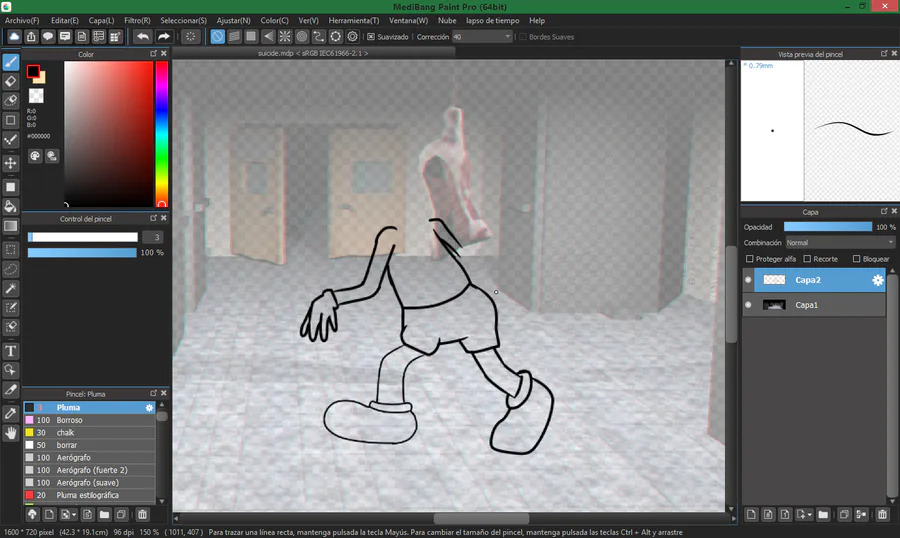Select the transparent color swatch
This screenshot has height=538, width=900.
point(36,96)
